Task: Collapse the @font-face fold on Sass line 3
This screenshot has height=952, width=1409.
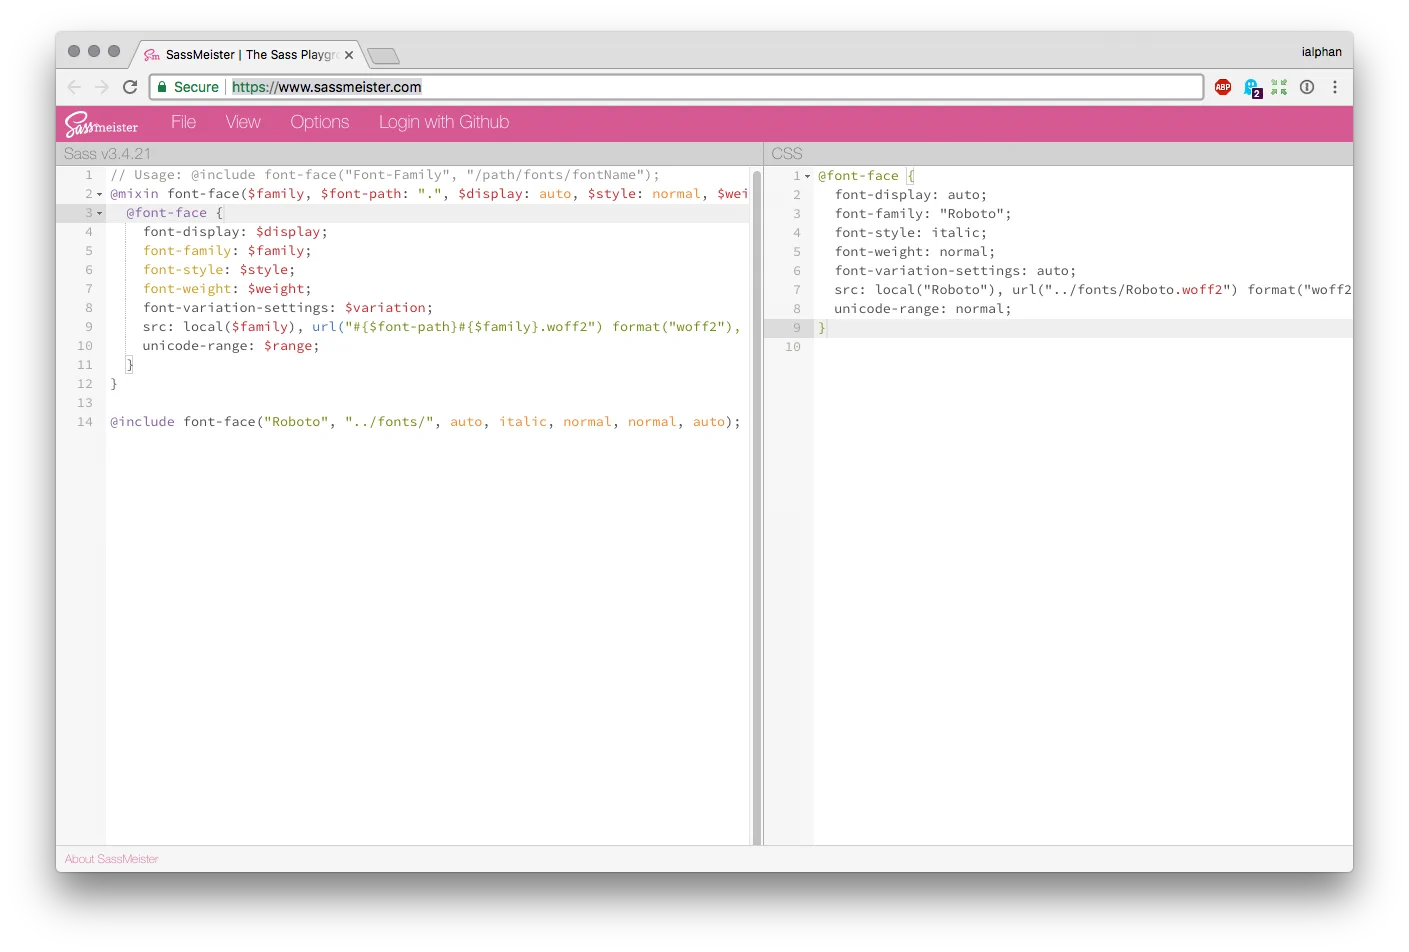Action: click(99, 213)
